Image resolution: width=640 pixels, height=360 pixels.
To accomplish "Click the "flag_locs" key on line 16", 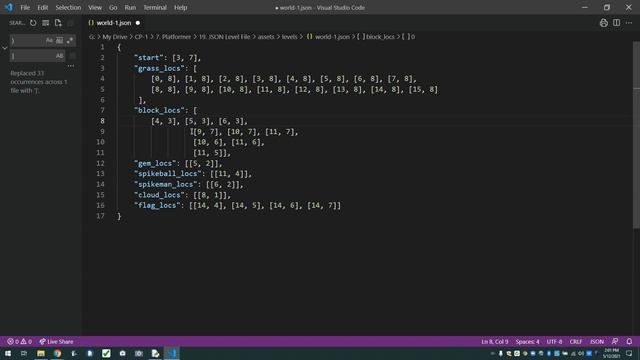I will (x=157, y=205).
